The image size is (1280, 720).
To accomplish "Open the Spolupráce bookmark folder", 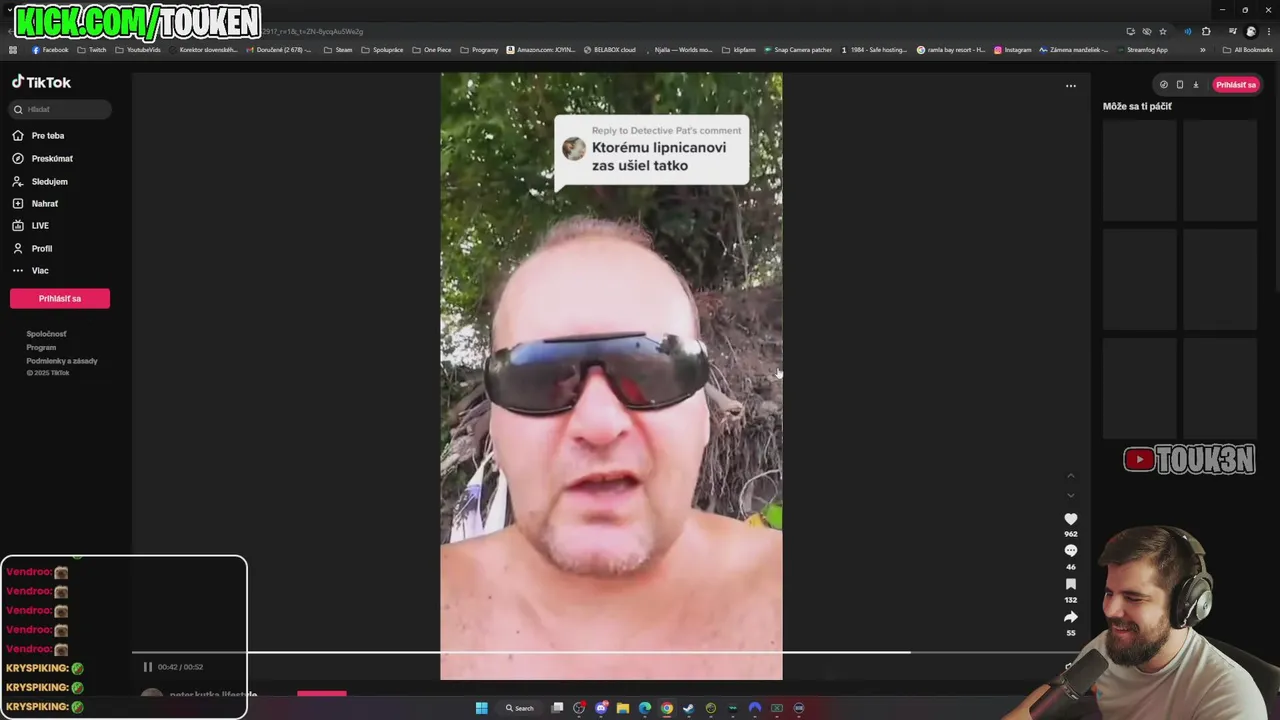I will [x=382, y=50].
